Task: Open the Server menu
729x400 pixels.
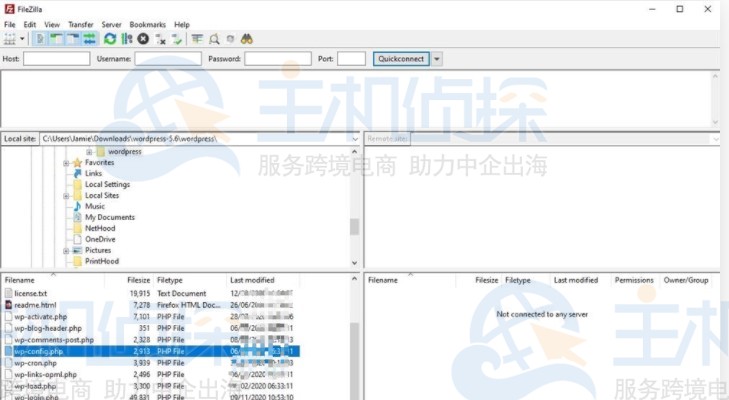Action: click(x=112, y=25)
